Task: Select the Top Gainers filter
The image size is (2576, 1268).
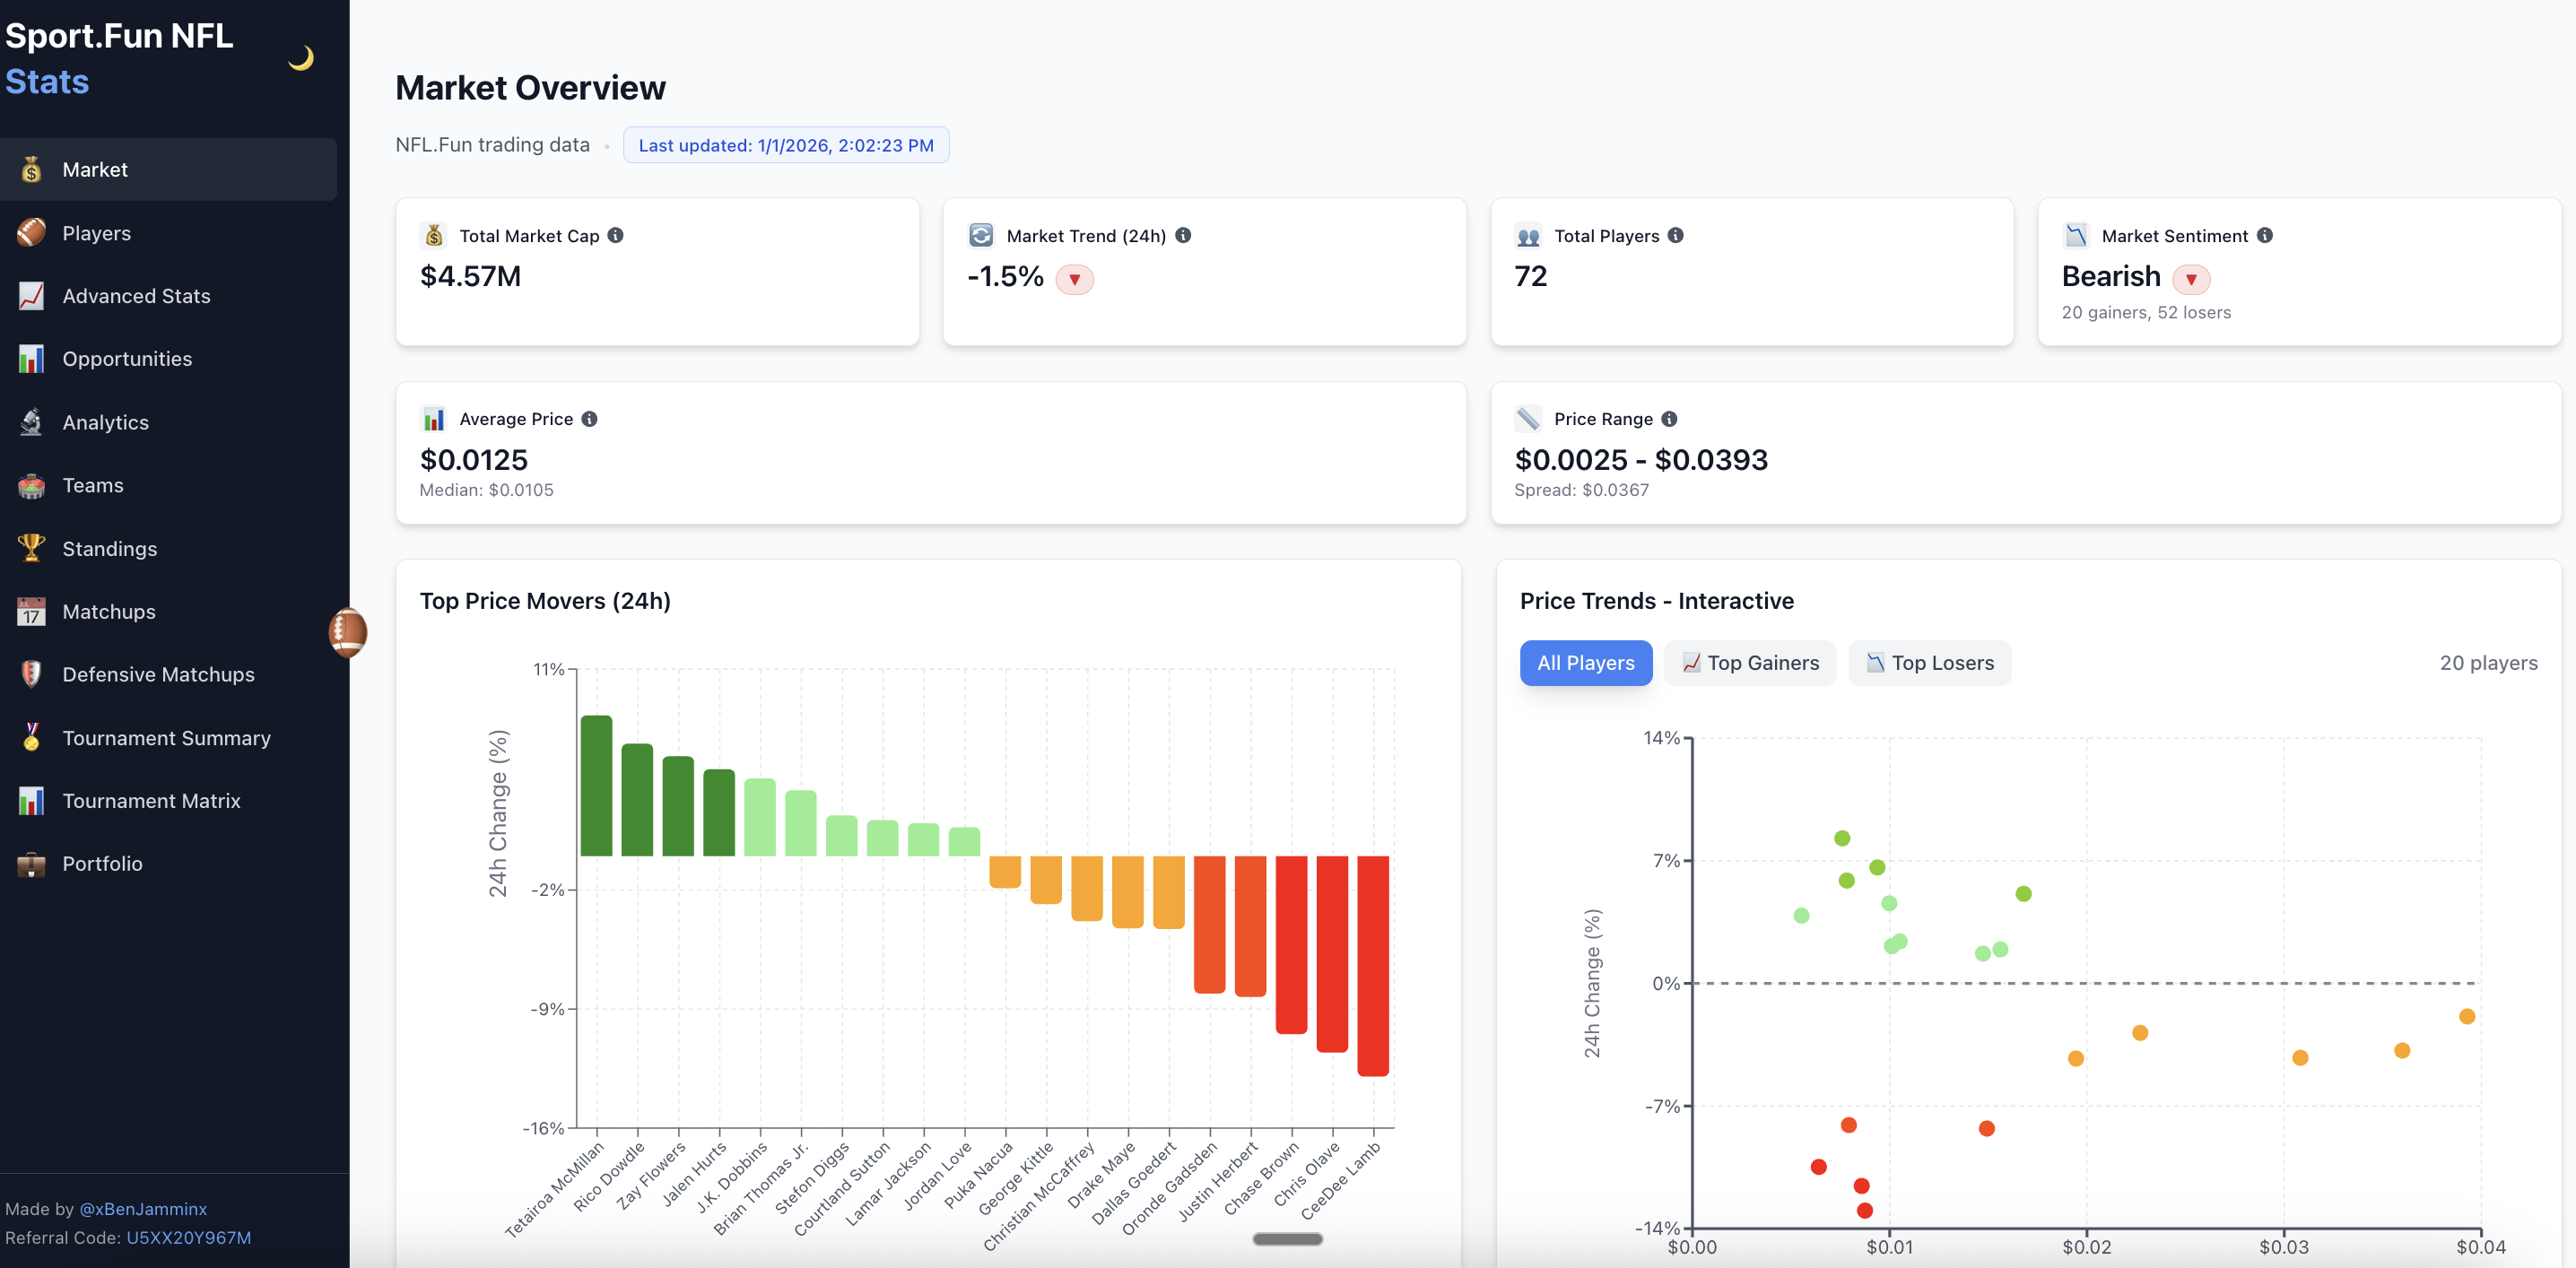Action: click(1750, 663)
